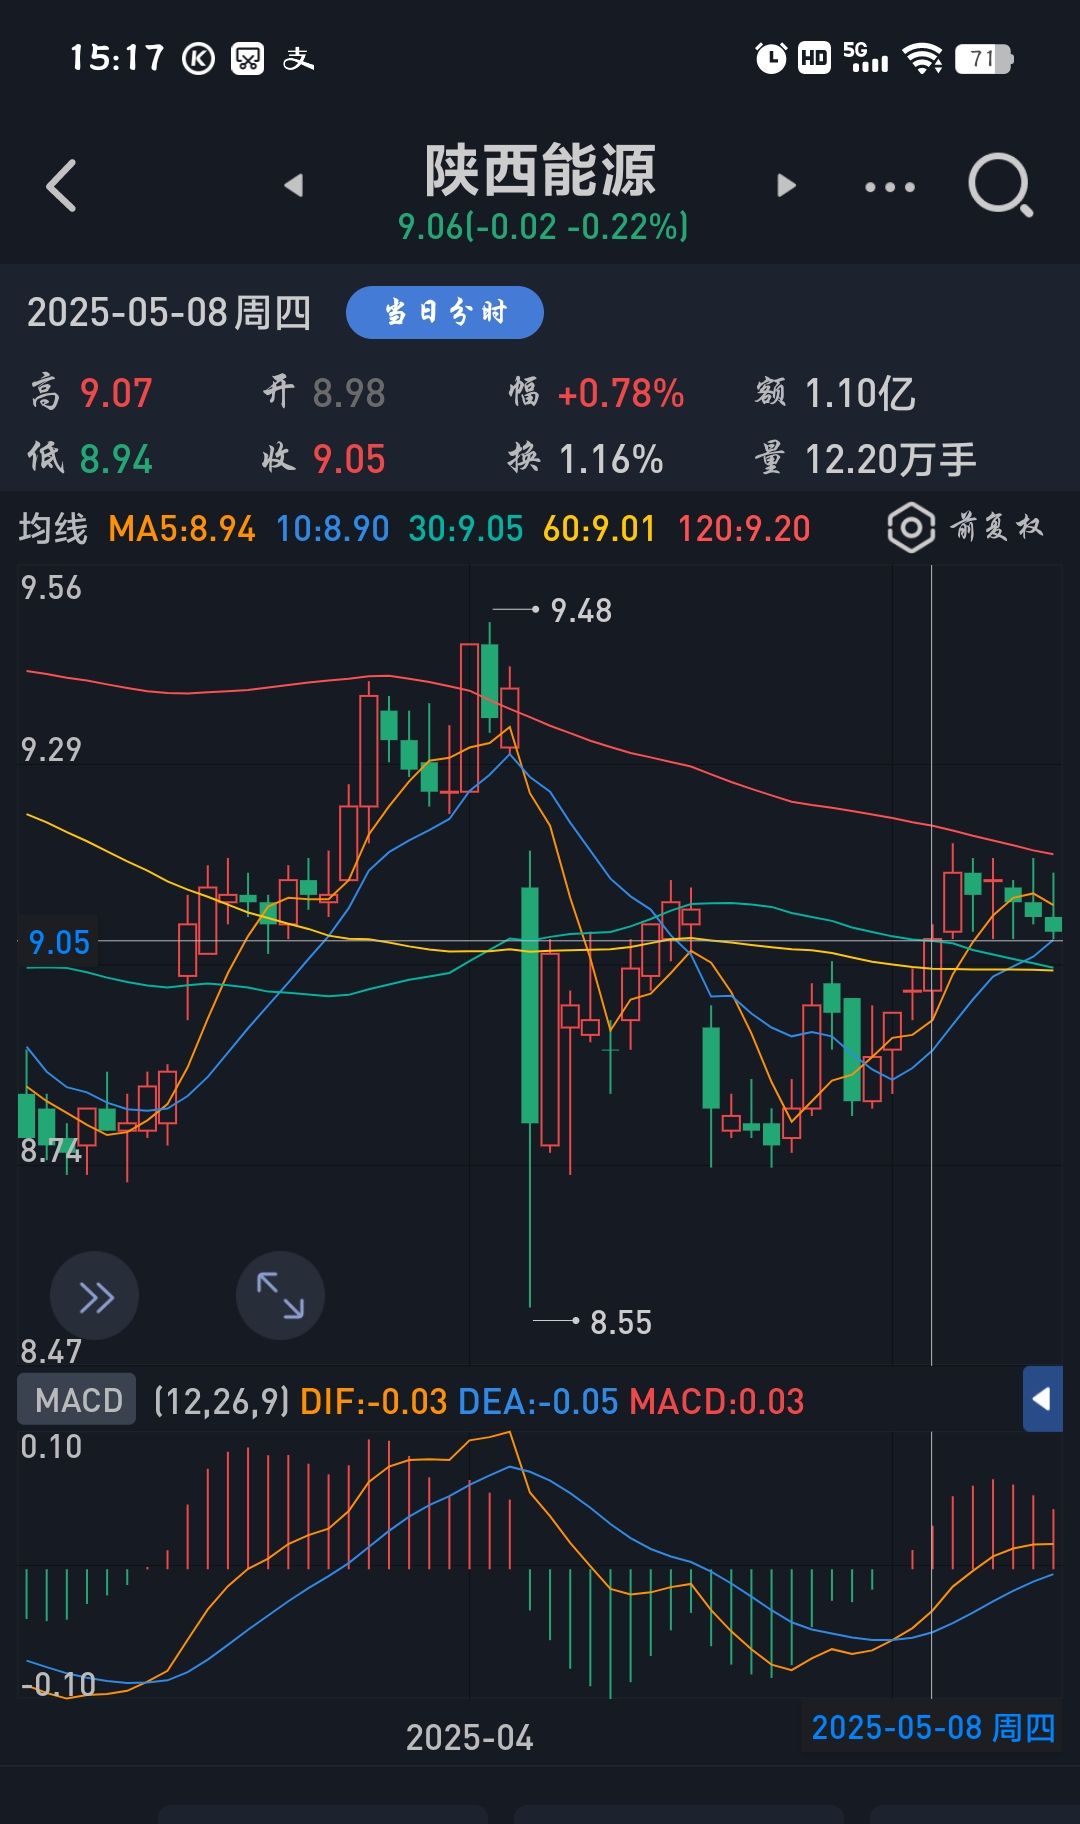Tap the blue 2025-05-08 周四 crosshair date
This screenshot has width=1080, height=1824.
[933, 1727]
